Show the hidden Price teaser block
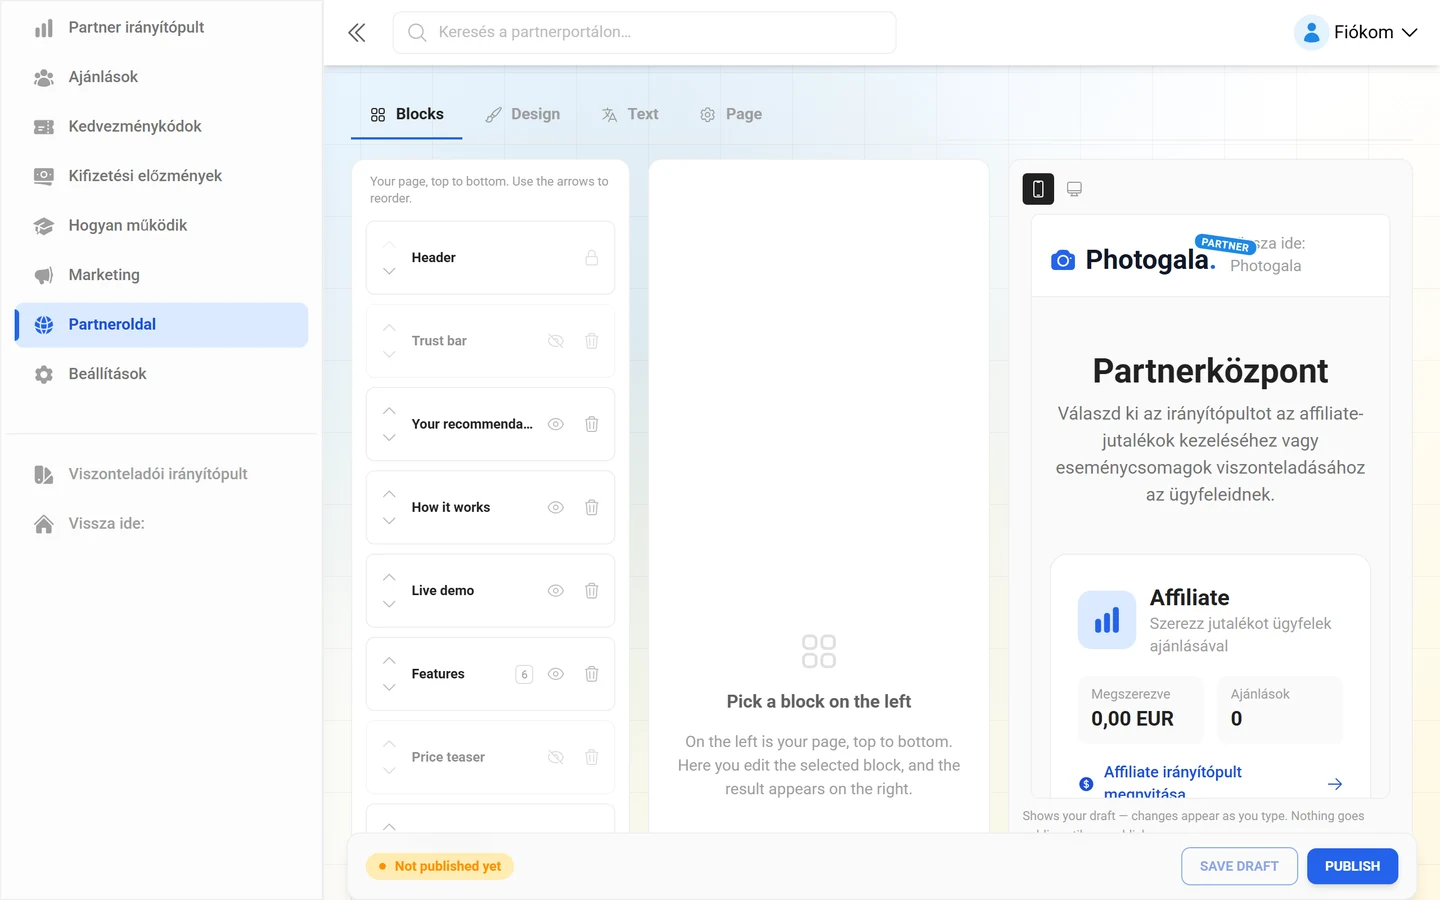Viewport: 1440px width, 900px height. [556, 757]
